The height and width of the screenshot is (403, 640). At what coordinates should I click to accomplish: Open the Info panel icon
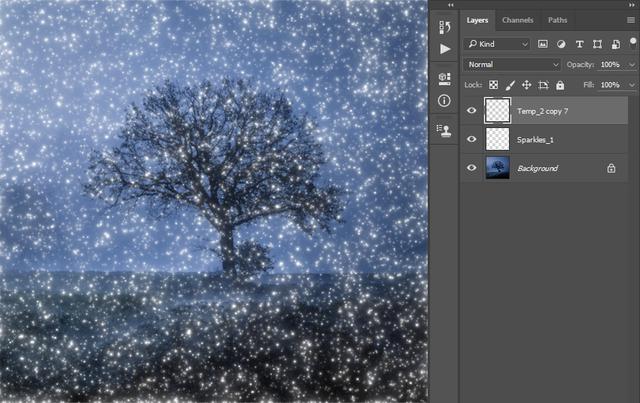point(444,100)
